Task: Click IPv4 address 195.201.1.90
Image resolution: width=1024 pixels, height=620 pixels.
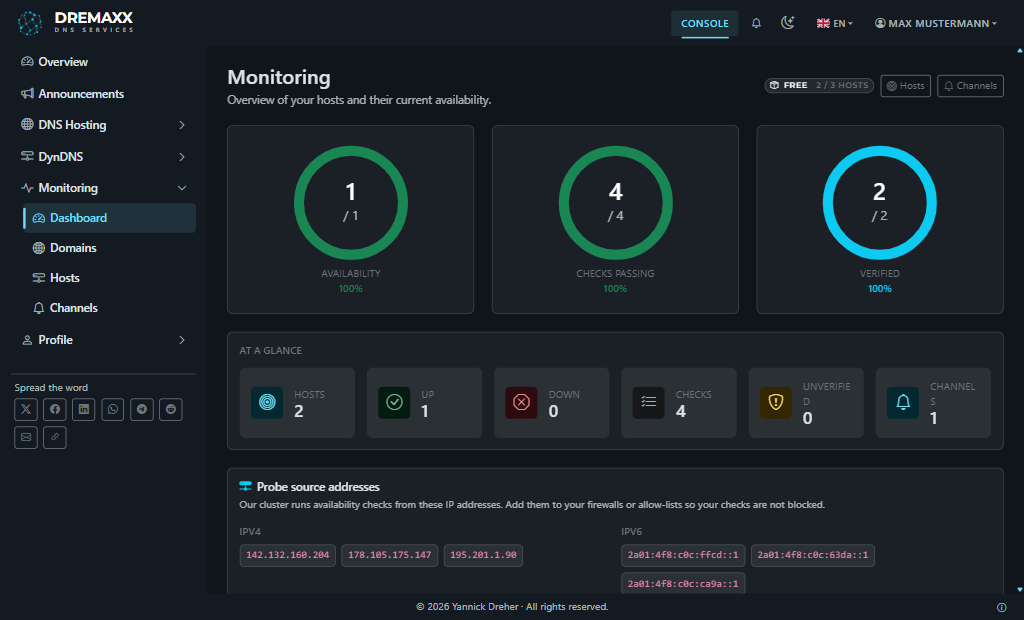Action: pyautogui.click(x=483, y=555)
